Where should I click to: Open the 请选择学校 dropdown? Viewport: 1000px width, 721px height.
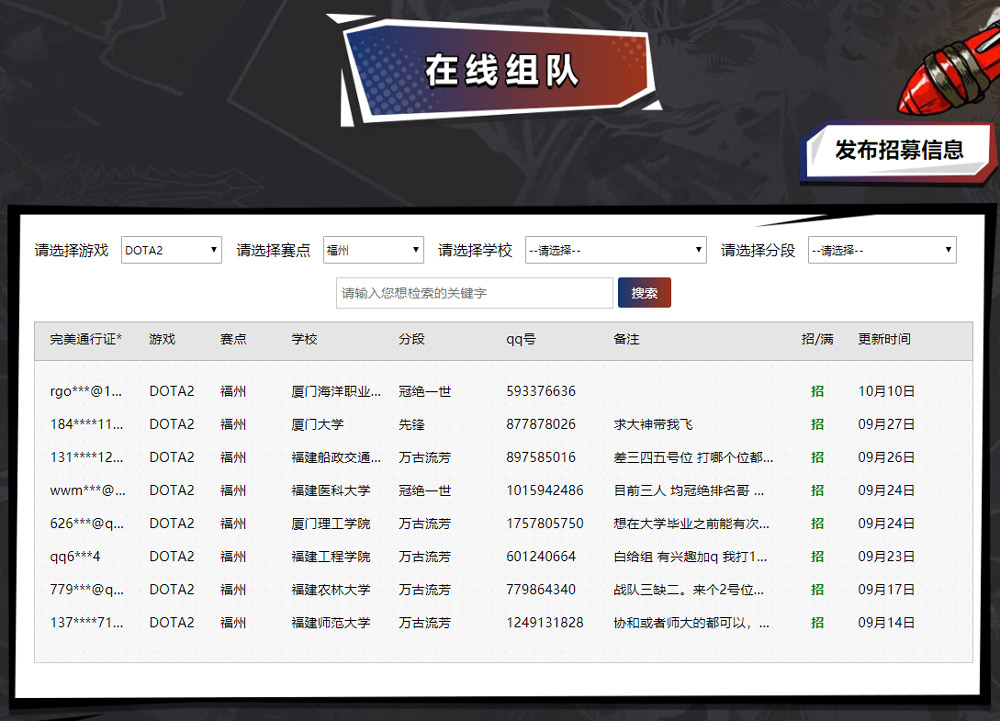pyautogui.click(x=614, y=249)
